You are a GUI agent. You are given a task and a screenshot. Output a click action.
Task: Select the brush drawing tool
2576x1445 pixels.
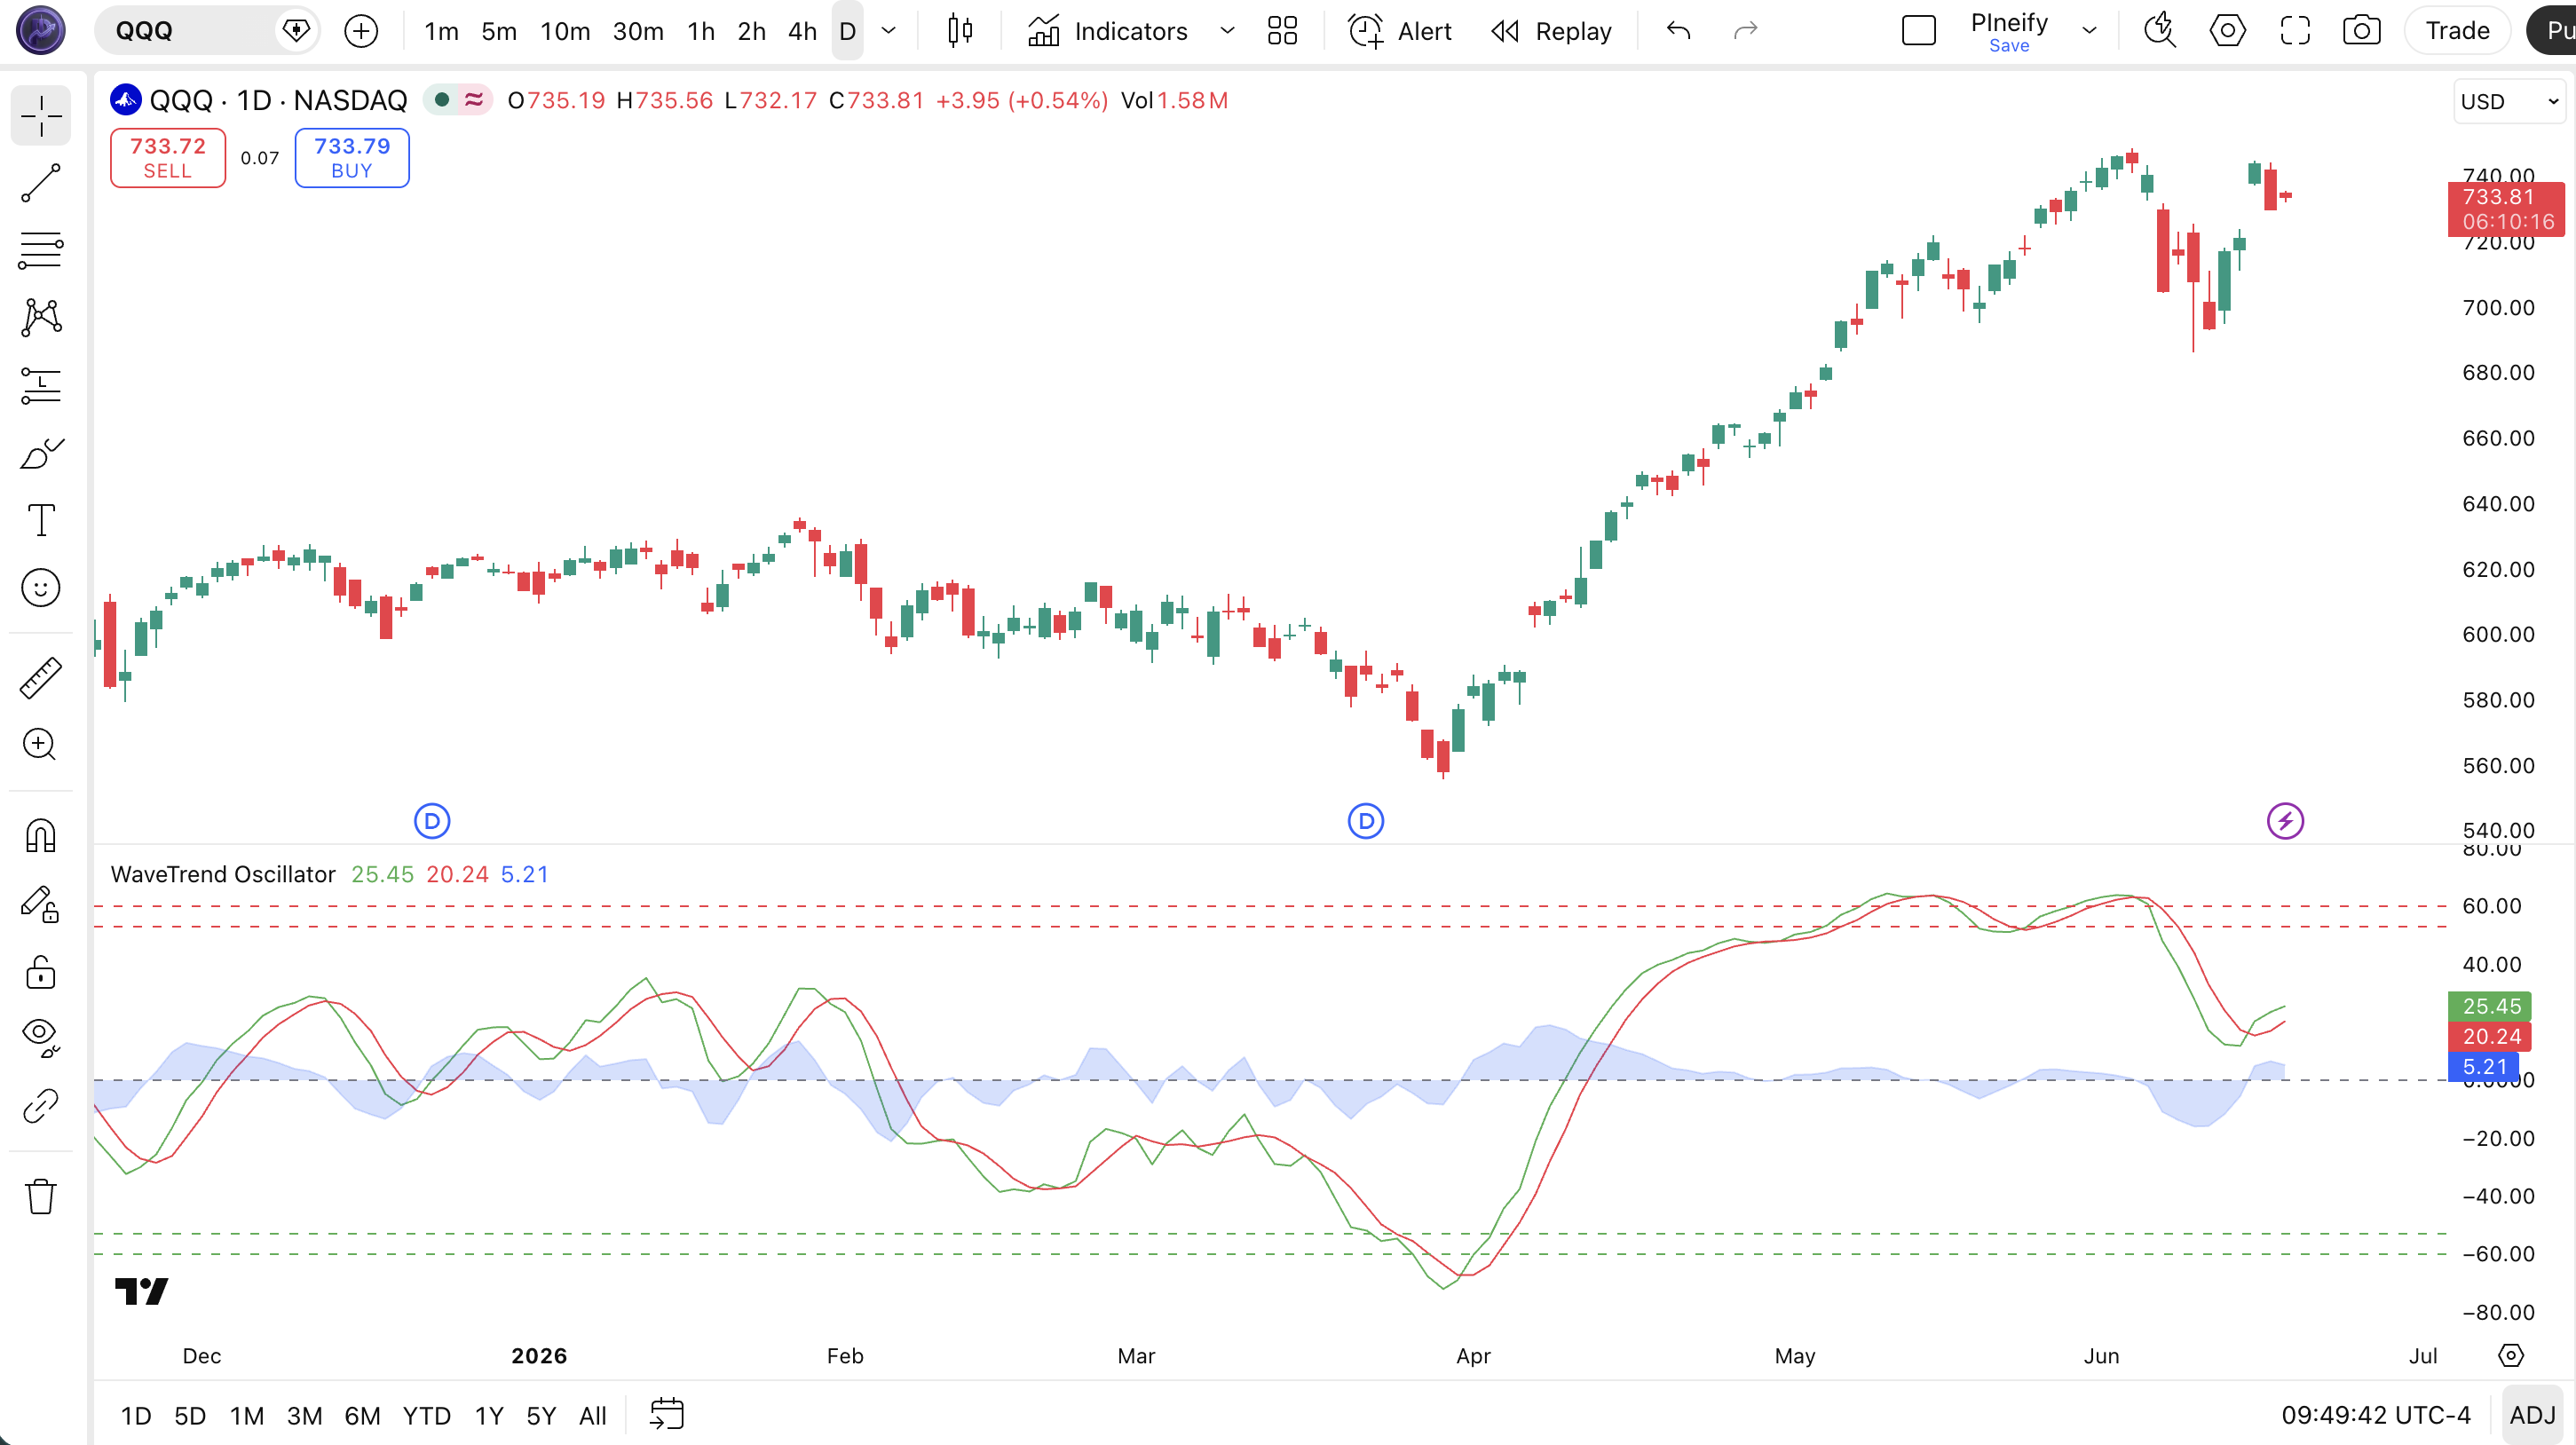tap(41, 454)
